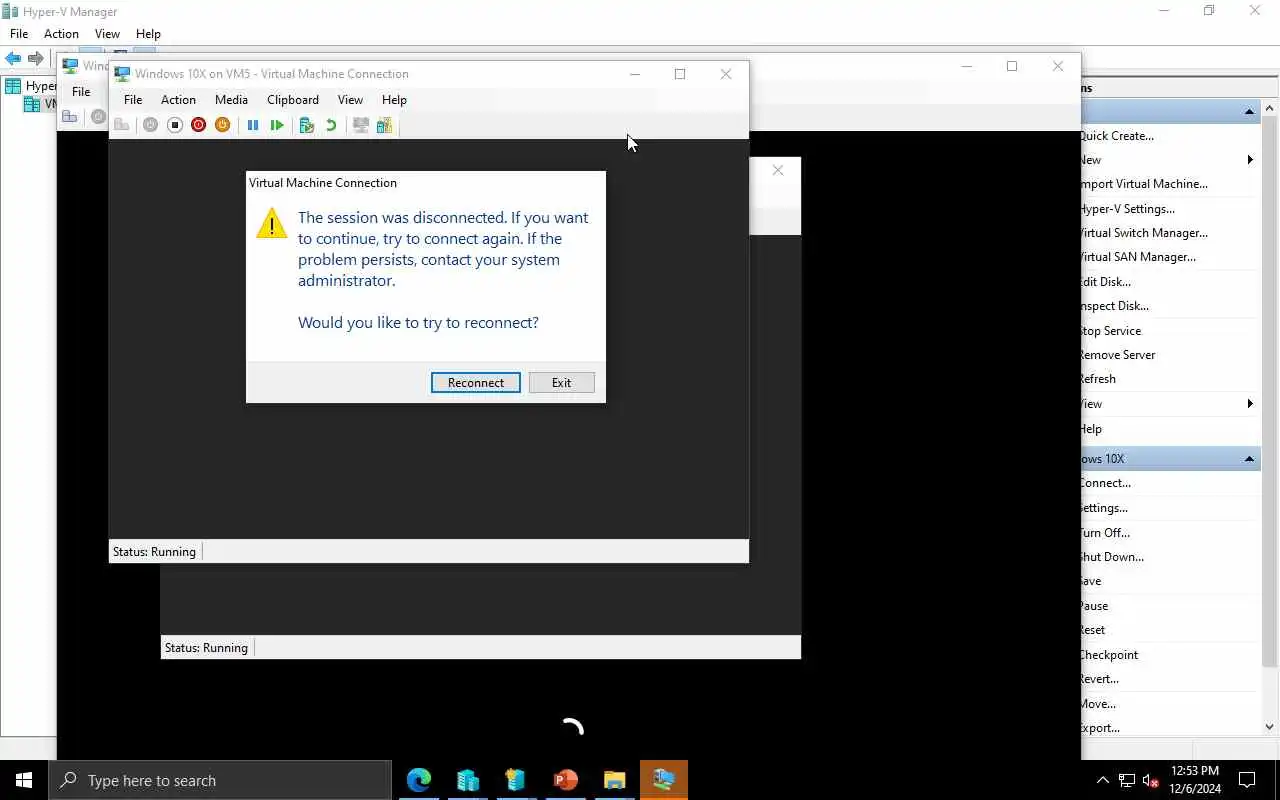Open Hyper-V Manager Help menu
1280x800 pixels.
[x=148, y=34]
